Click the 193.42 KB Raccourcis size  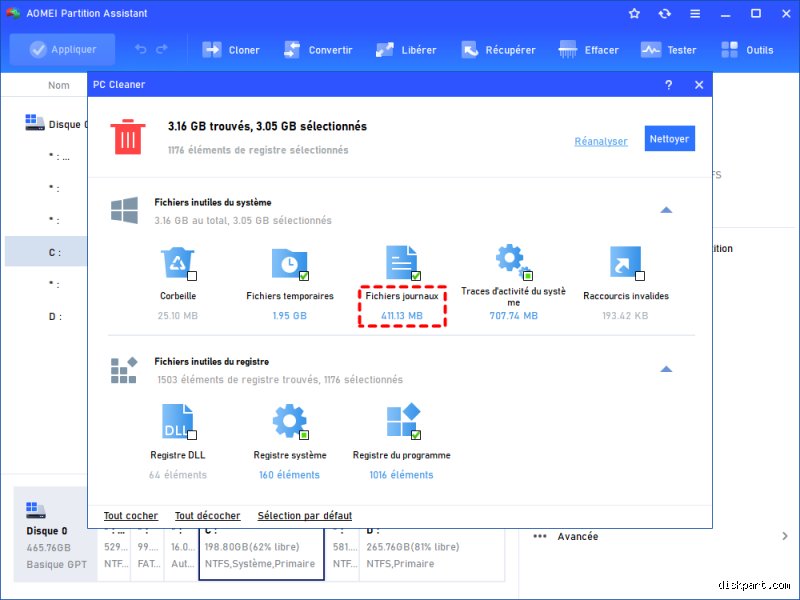coord(625,315)
